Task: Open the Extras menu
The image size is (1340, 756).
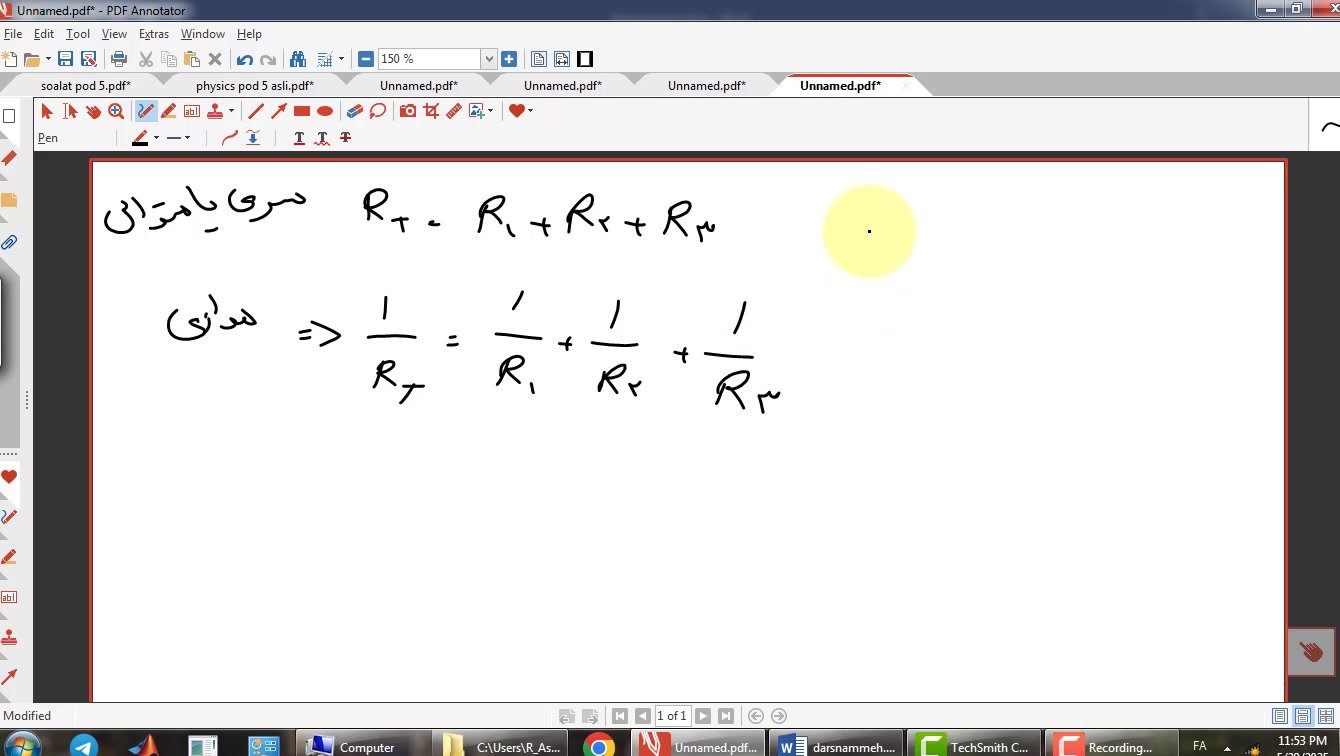Action: click(154, 34)
